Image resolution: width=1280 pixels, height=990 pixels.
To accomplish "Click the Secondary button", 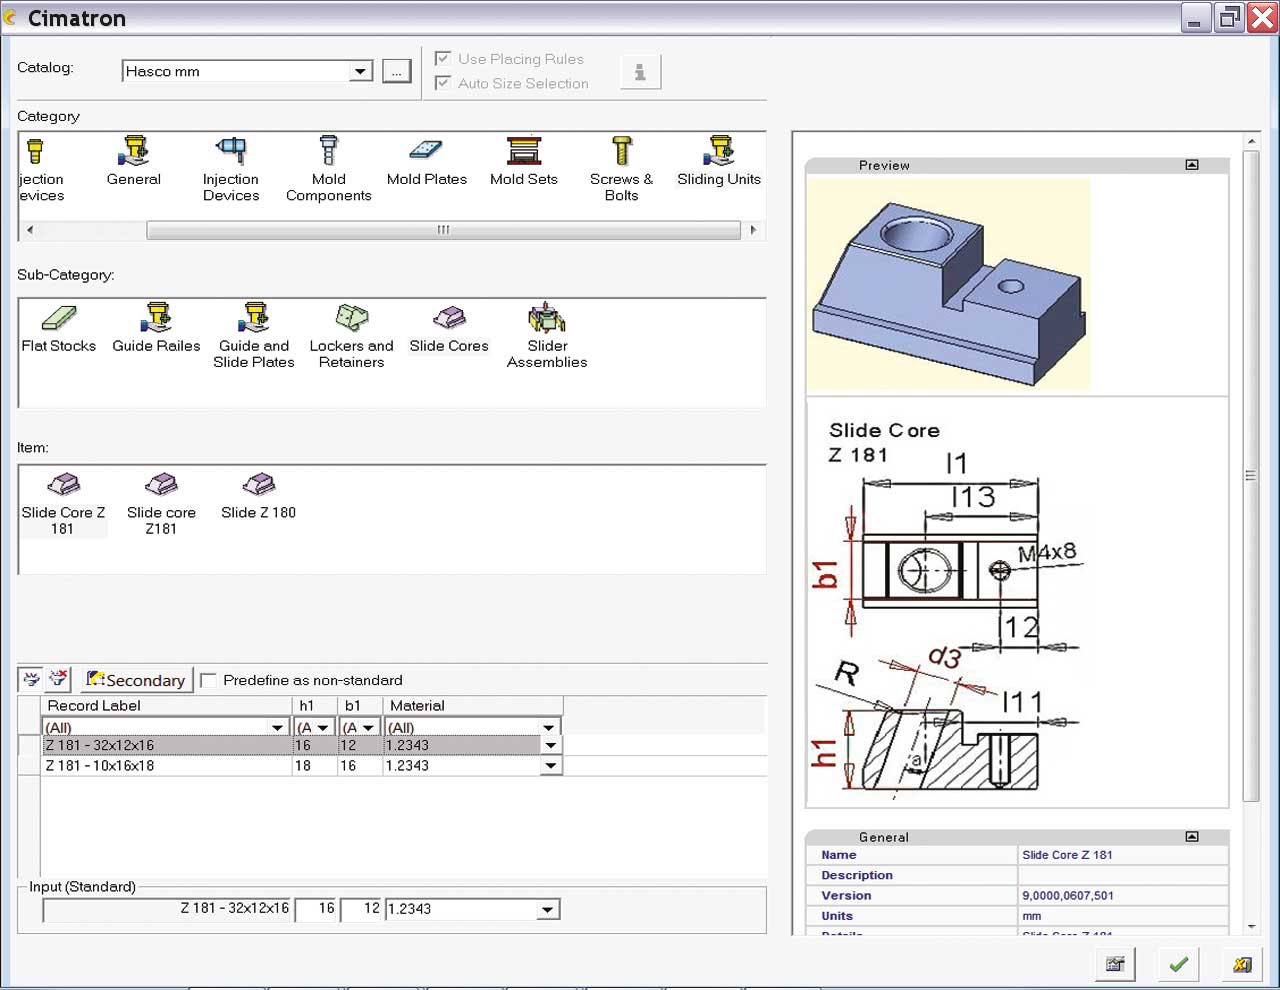I will click(x=136, y=680).
